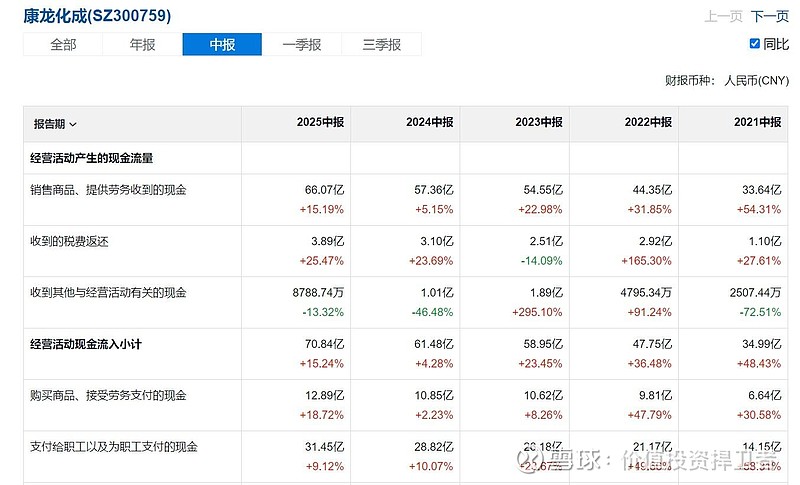Click the -46.48% change value

pos(432,312)
